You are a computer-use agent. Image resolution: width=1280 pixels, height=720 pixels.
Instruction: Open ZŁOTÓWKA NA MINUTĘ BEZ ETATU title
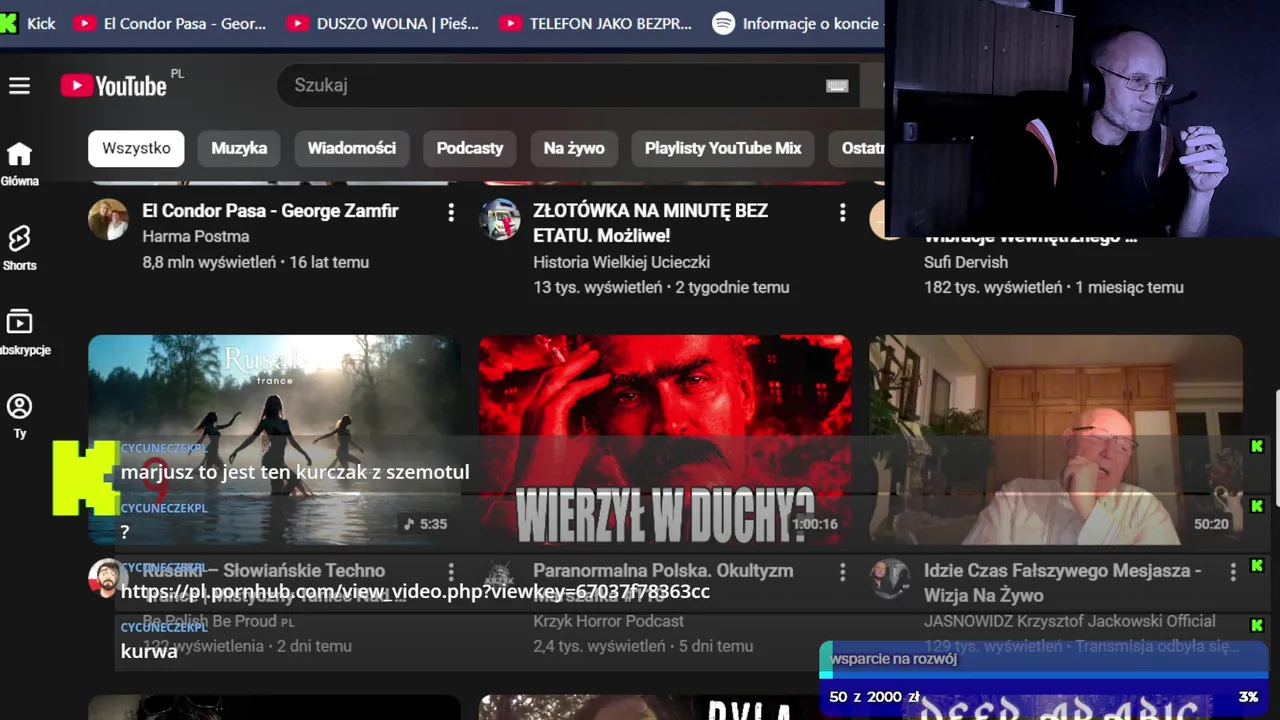tap(650, 223)
